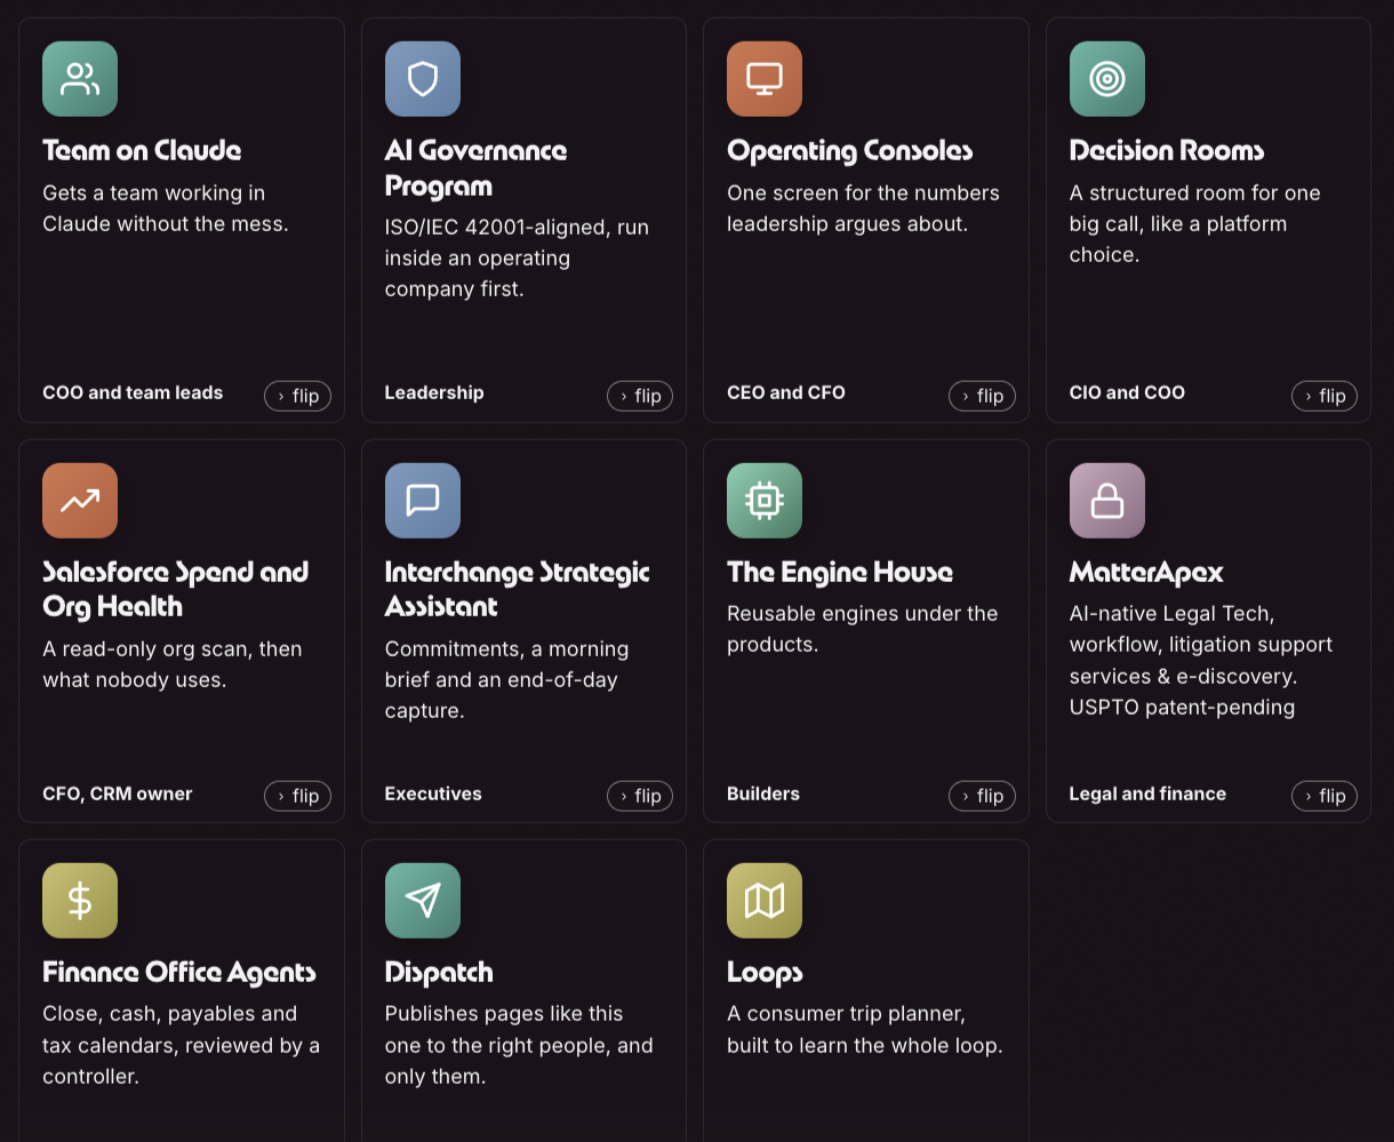Click the Dispatch paper plane icon
1394x1142 pixels.
coord(423,900)
